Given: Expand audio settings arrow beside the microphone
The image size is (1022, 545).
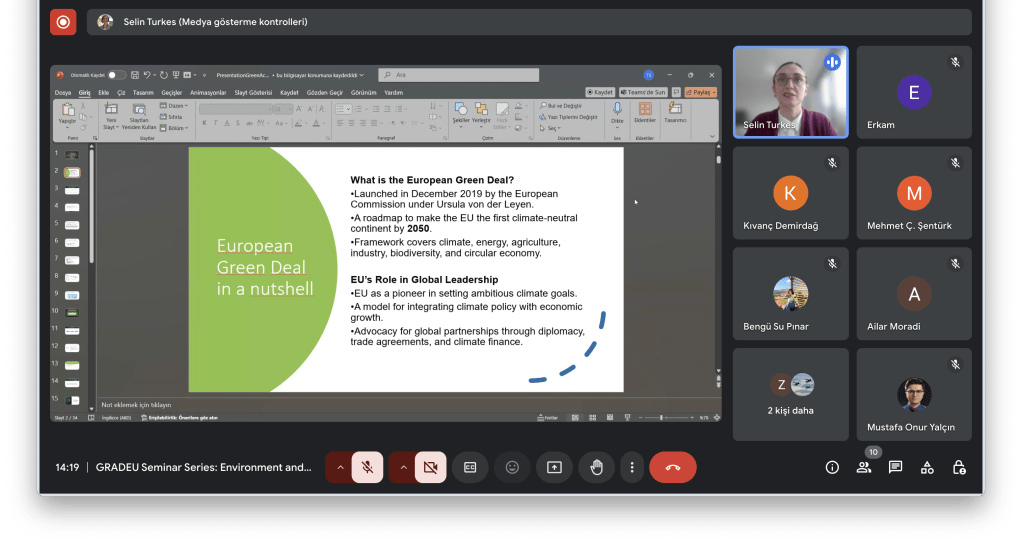Looking at the screenshot, I should pyautogui.click(x=340, y=467).
